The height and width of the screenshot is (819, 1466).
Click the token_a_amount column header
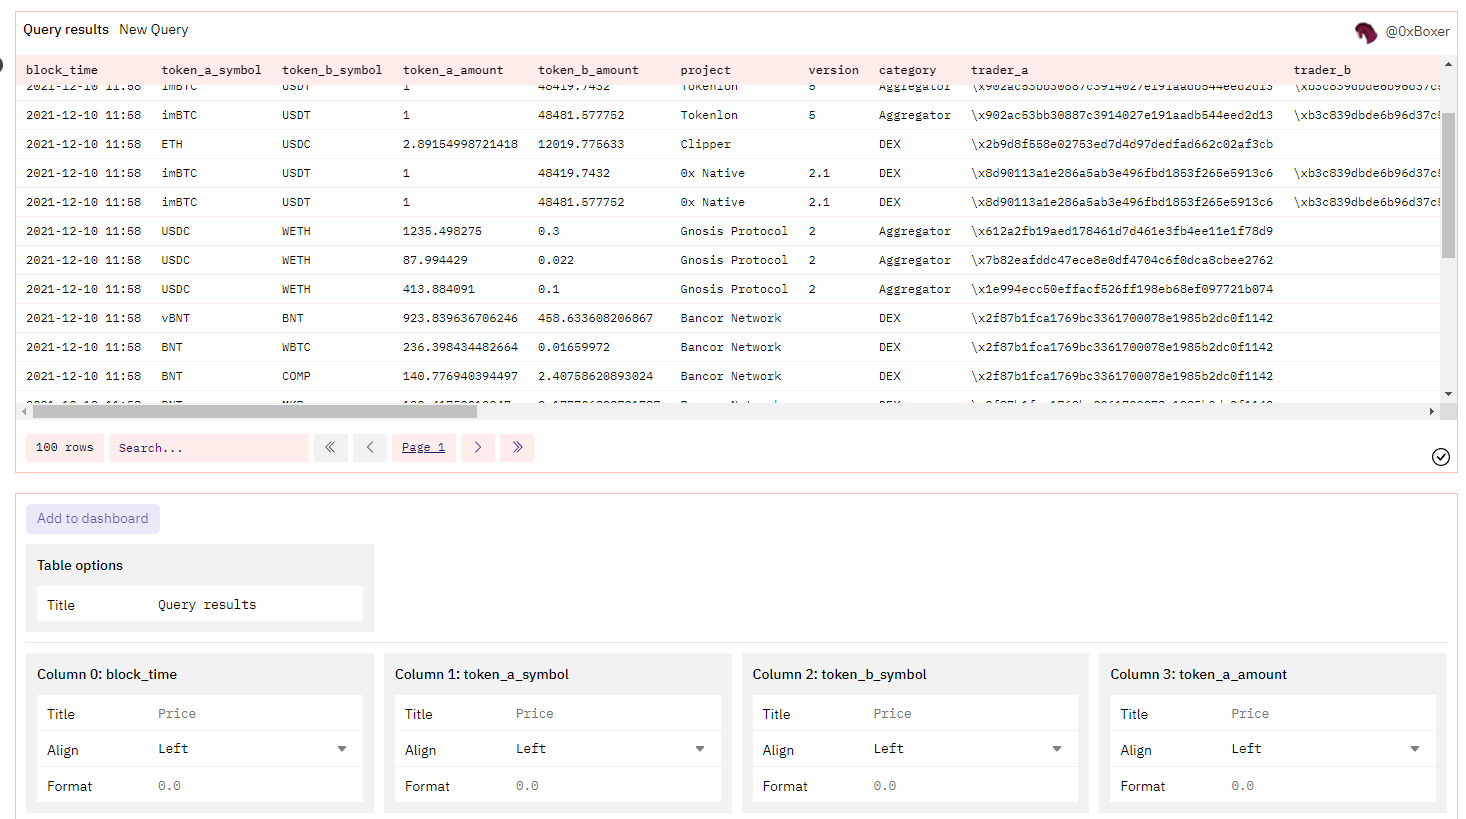click(x=453, y=70)
